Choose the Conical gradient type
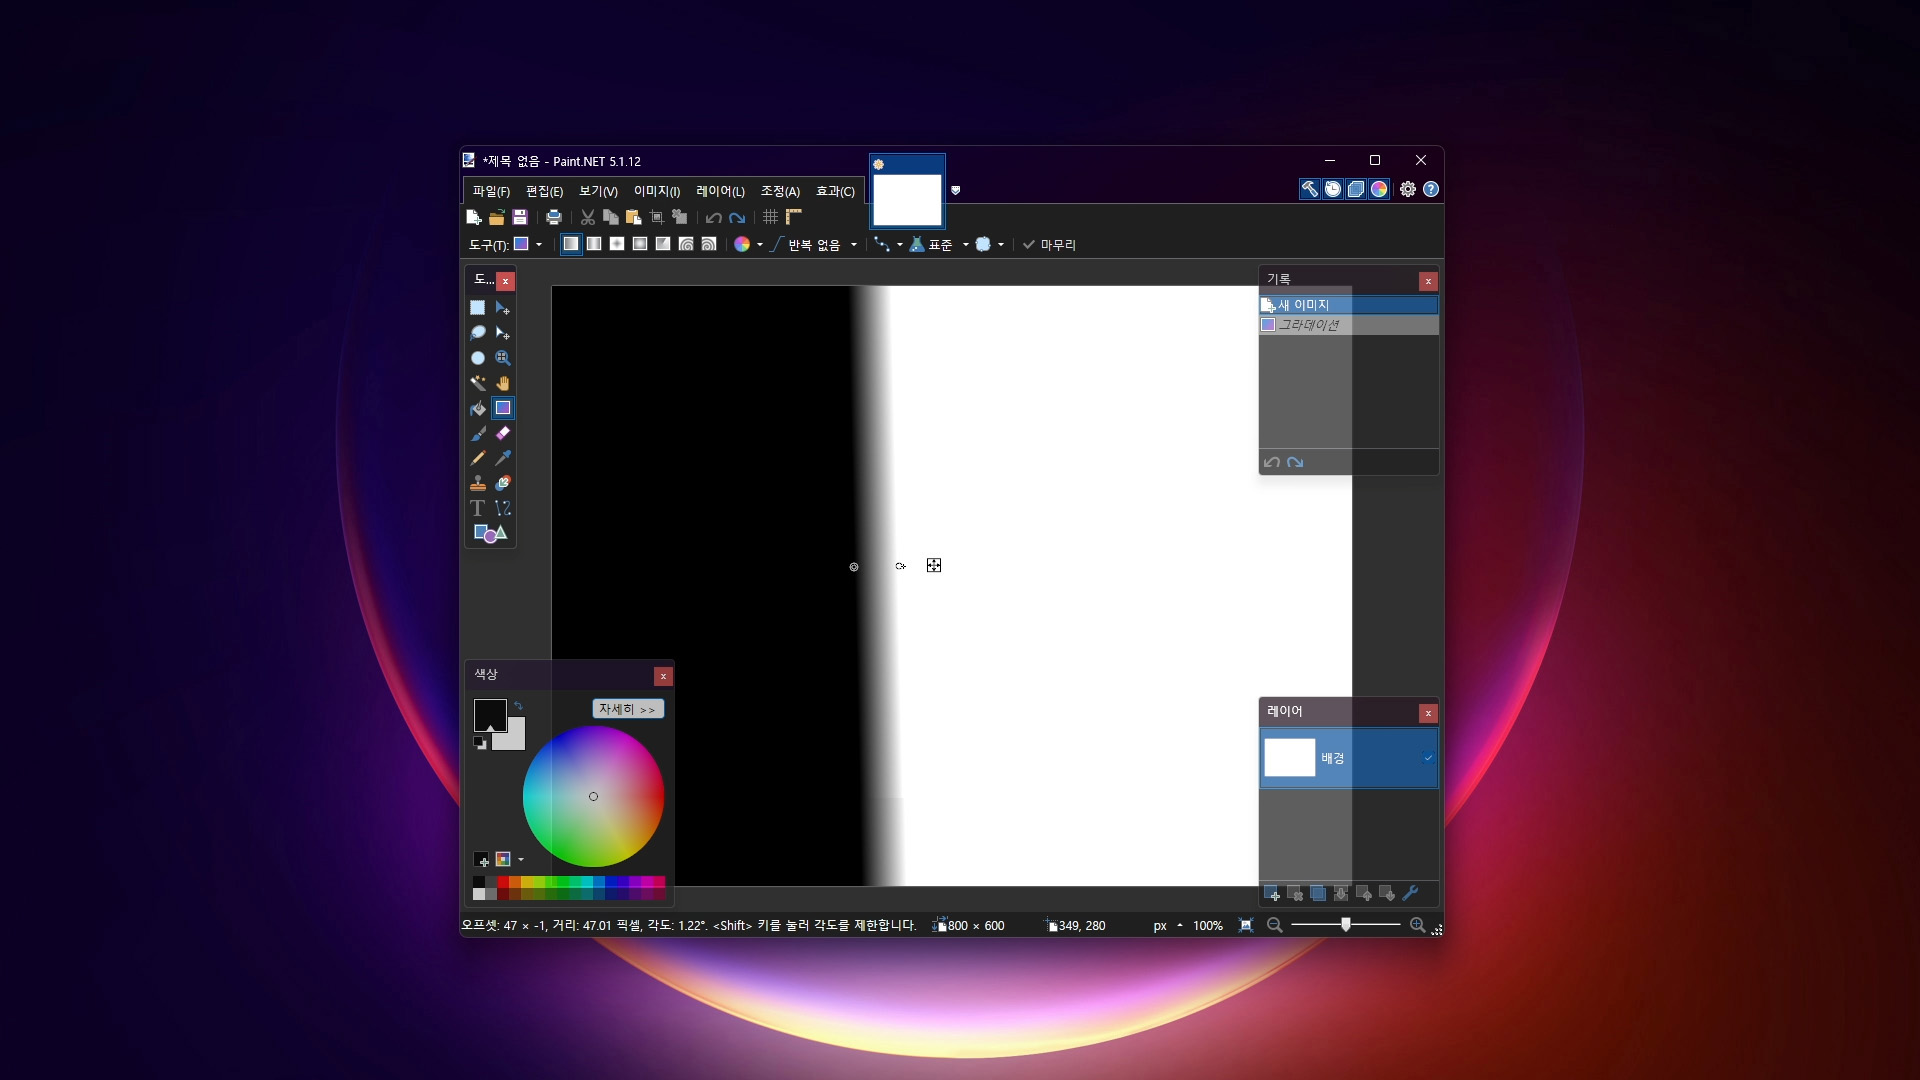 coord(663,244)
